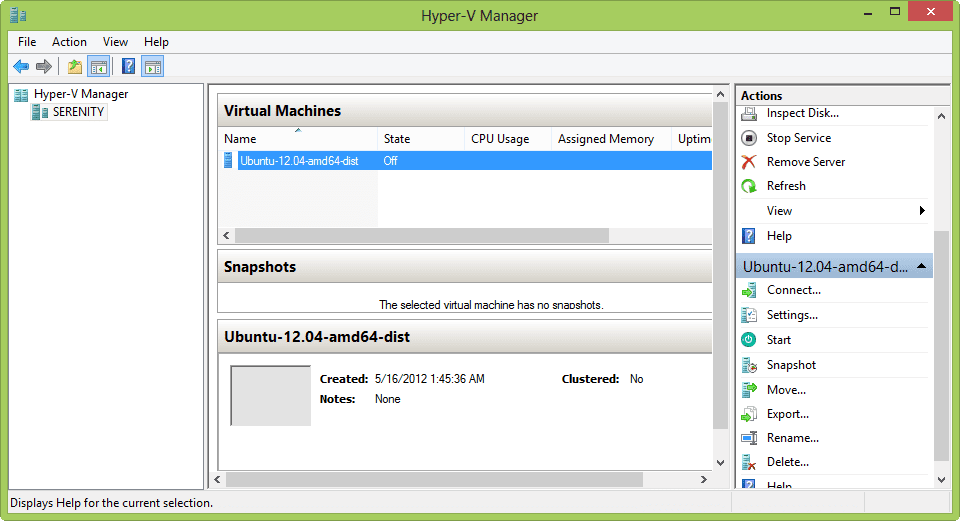Click Connect... action
Image resolution: width=960 pixels, height=521 pixels.
coord(793,290)
